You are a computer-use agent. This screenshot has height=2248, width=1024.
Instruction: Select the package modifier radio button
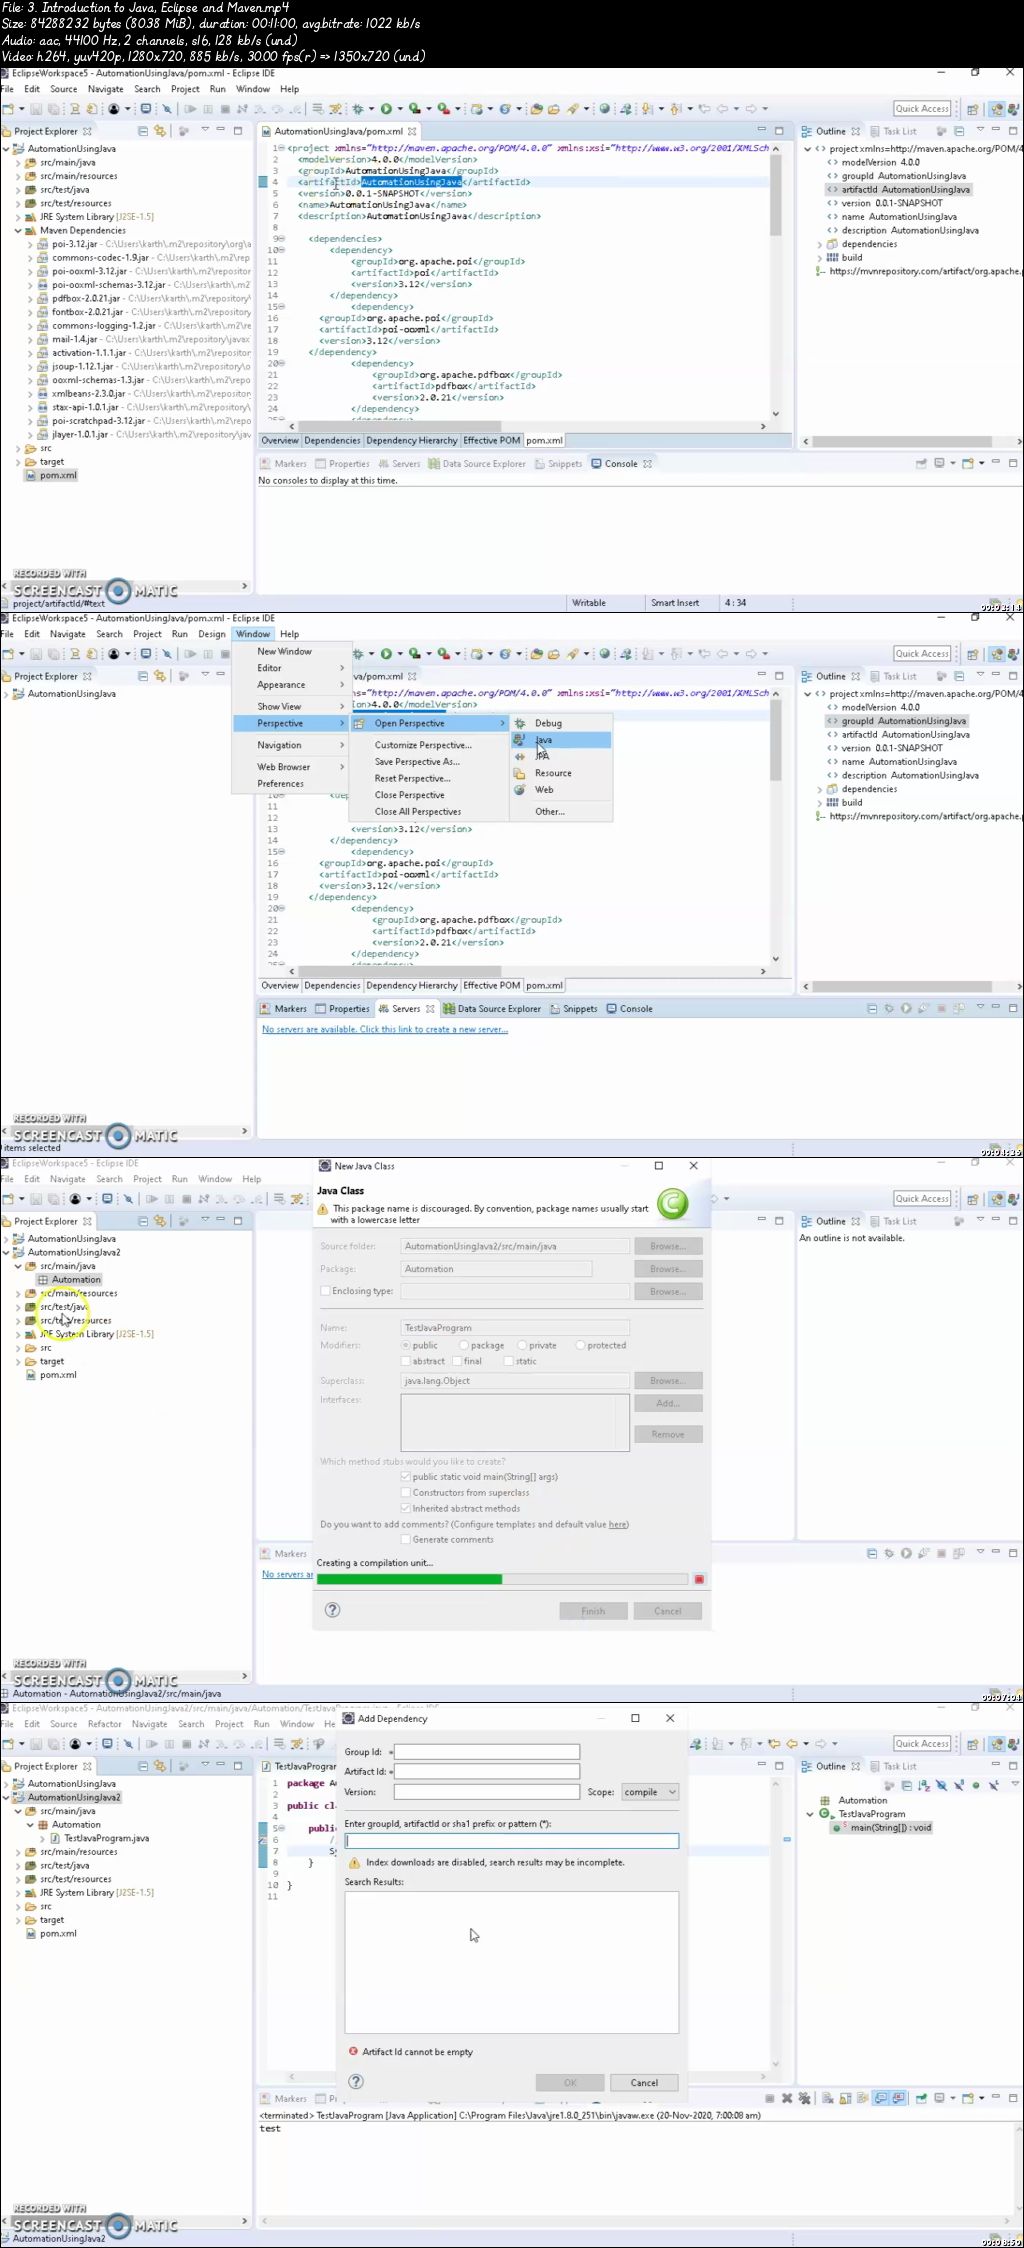(x=464, y=1345)
